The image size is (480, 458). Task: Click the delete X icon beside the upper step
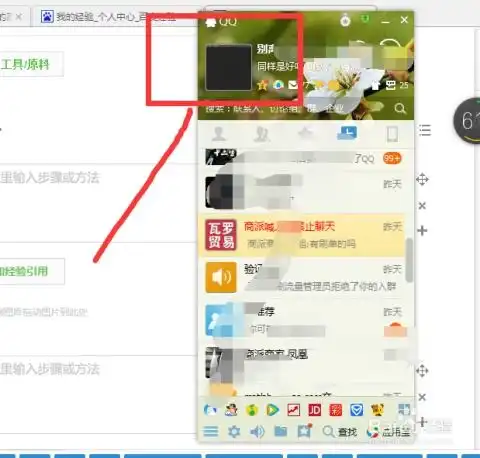[x=422, y=206]
